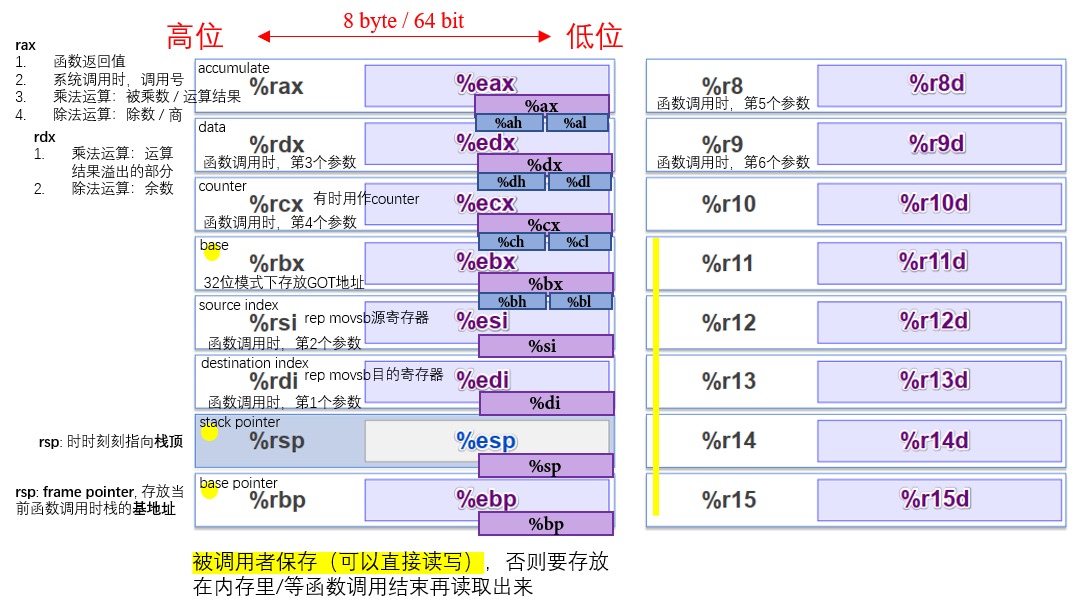Click the %rsi register label

273,323
